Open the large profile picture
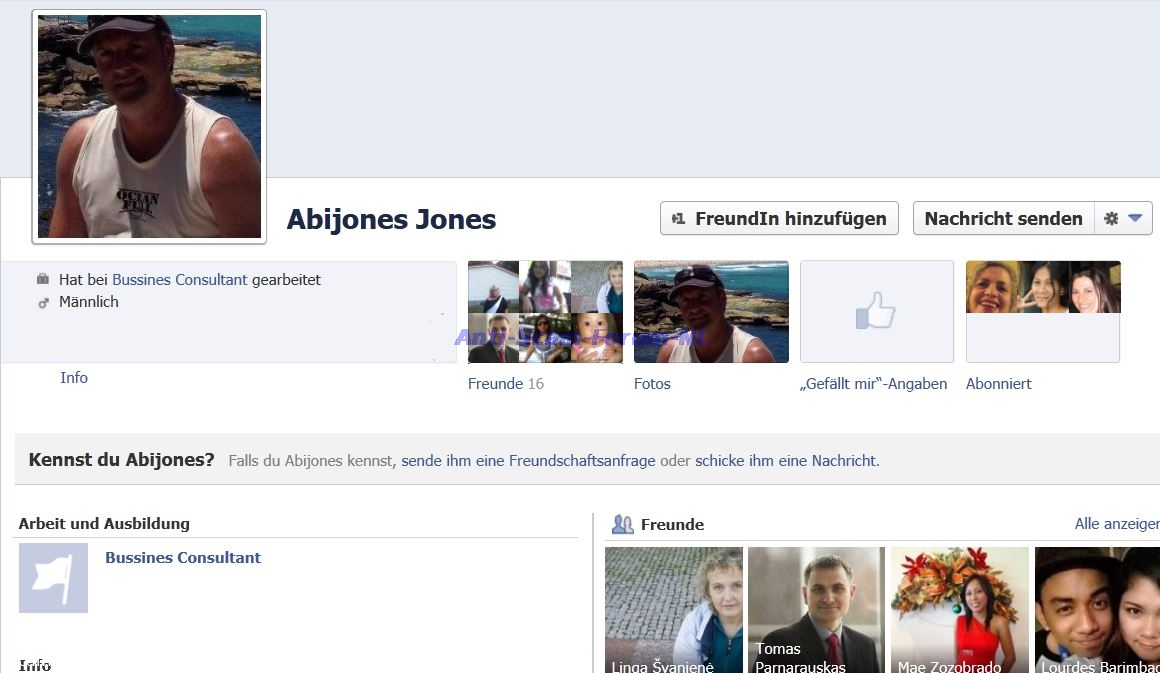The image size is (1160, 673). [x=149, y=126]
